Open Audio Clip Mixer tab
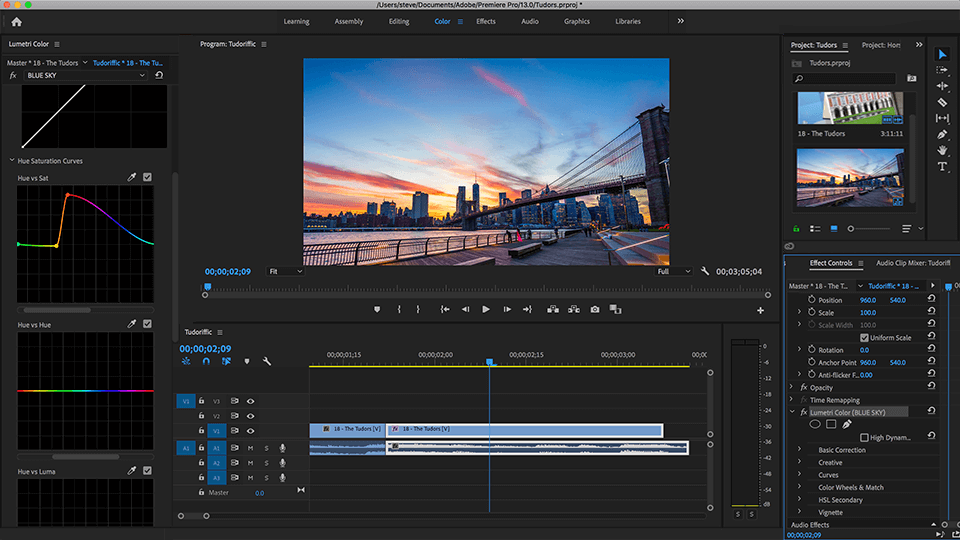Image resolution: width=960 pixels, height=540 pixels. click(913, 263)
